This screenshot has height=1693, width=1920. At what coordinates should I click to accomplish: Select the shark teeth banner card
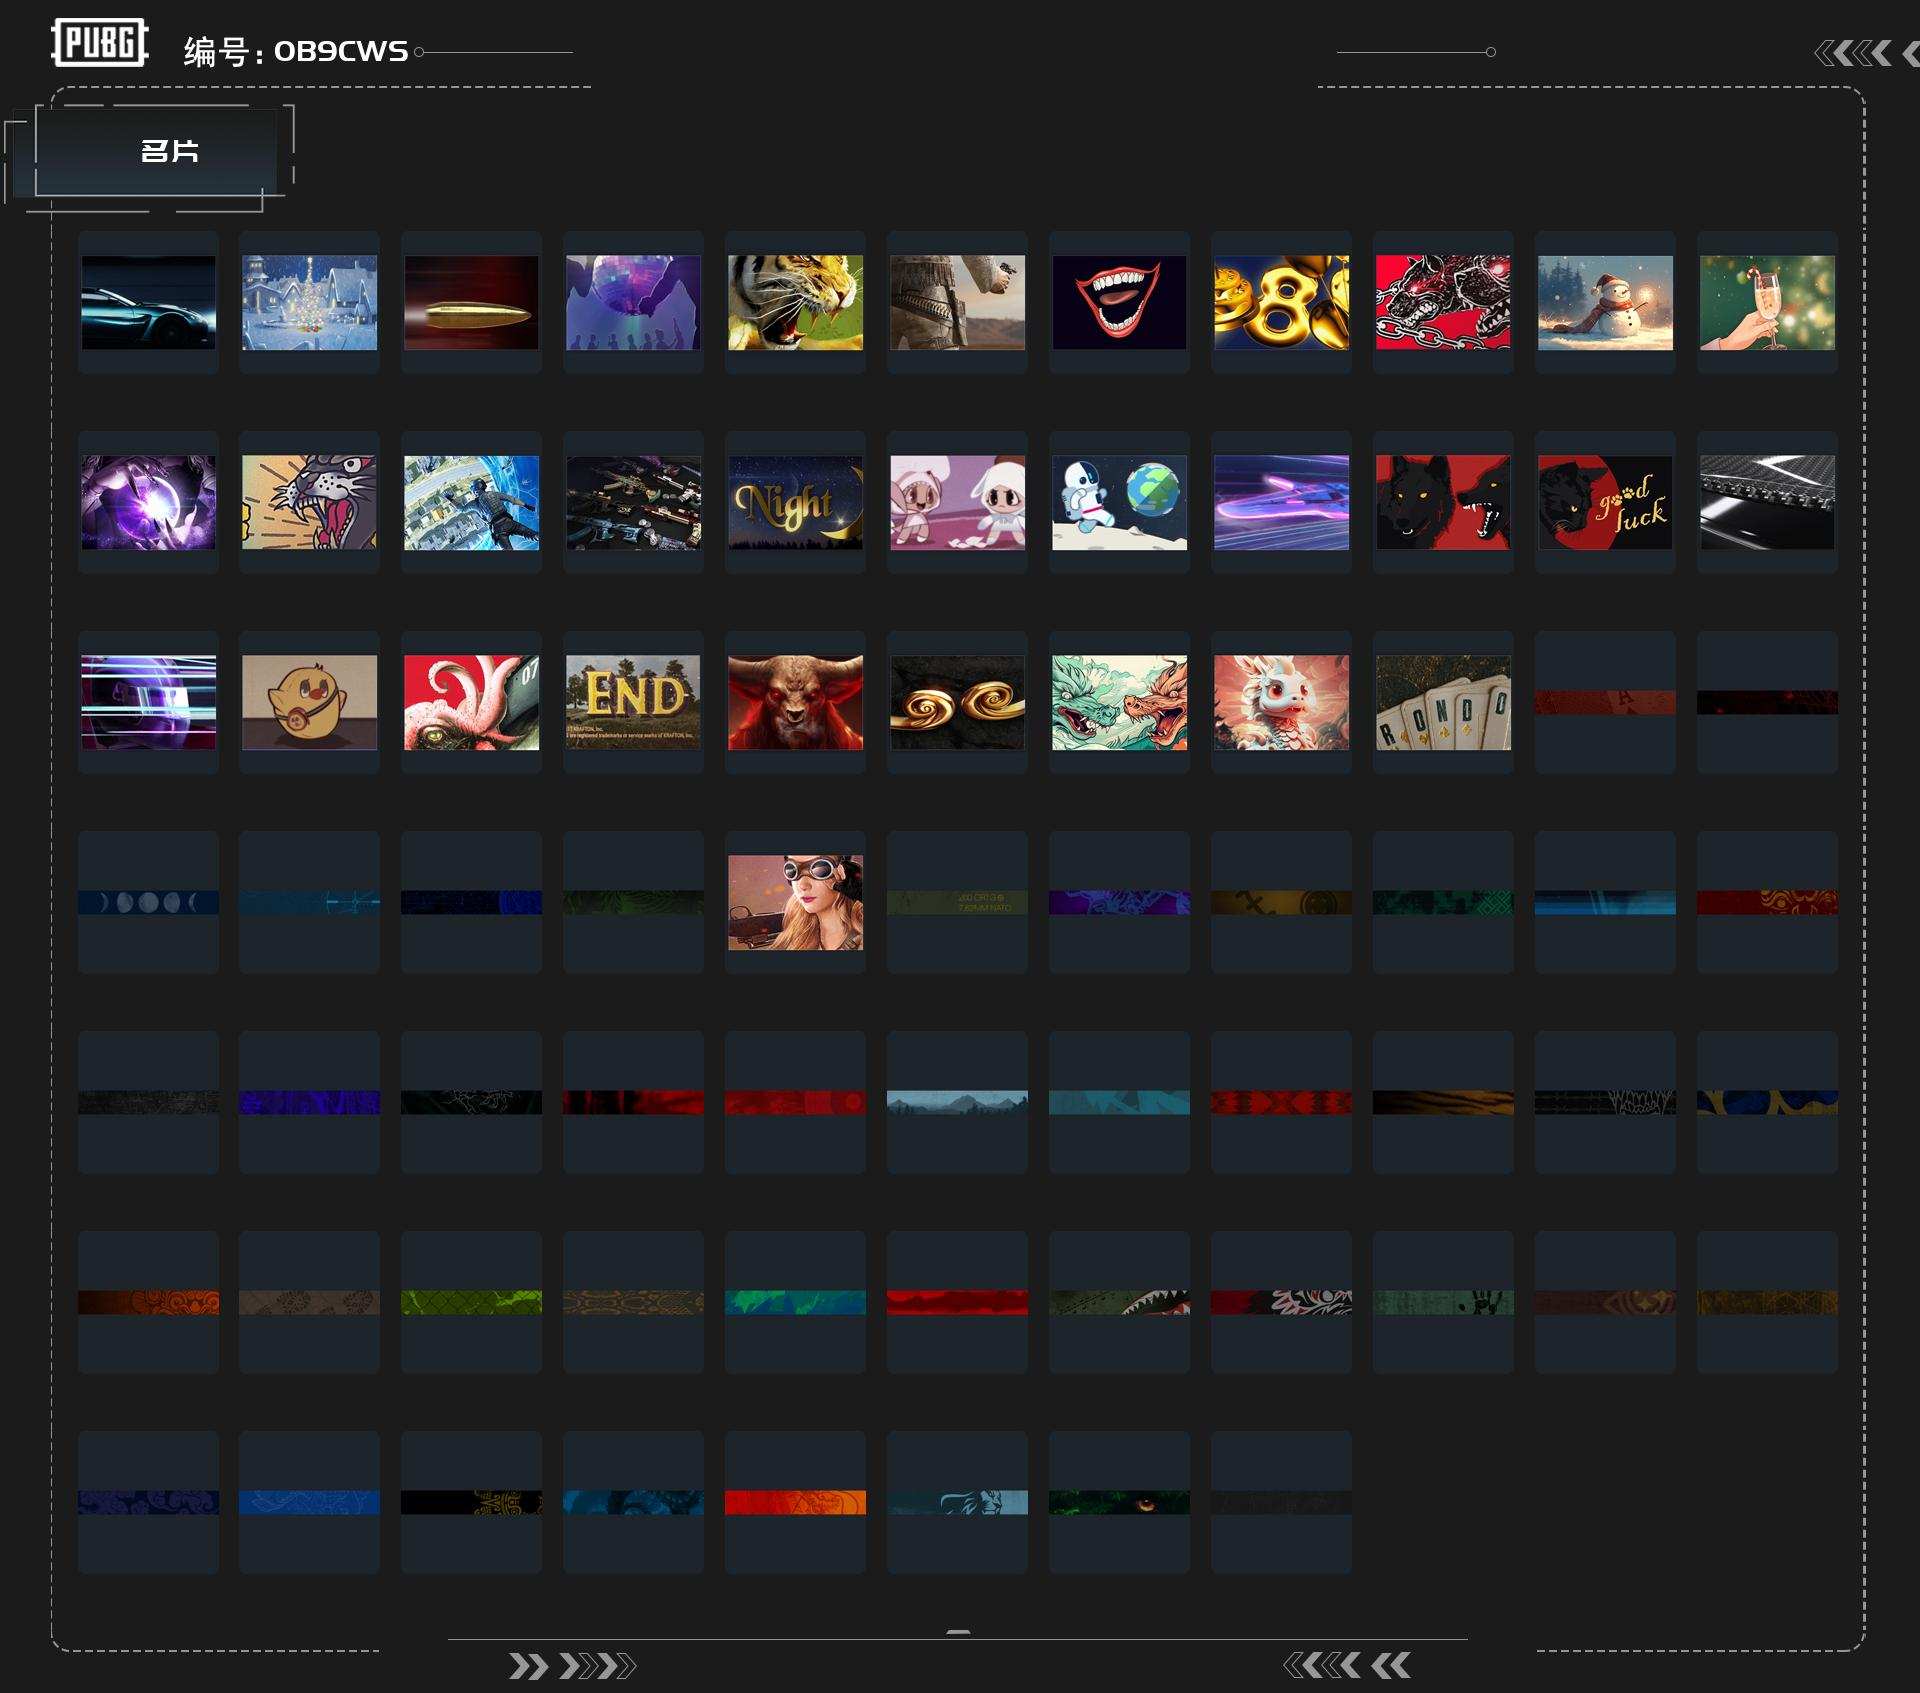(x=1119, y=1302)
